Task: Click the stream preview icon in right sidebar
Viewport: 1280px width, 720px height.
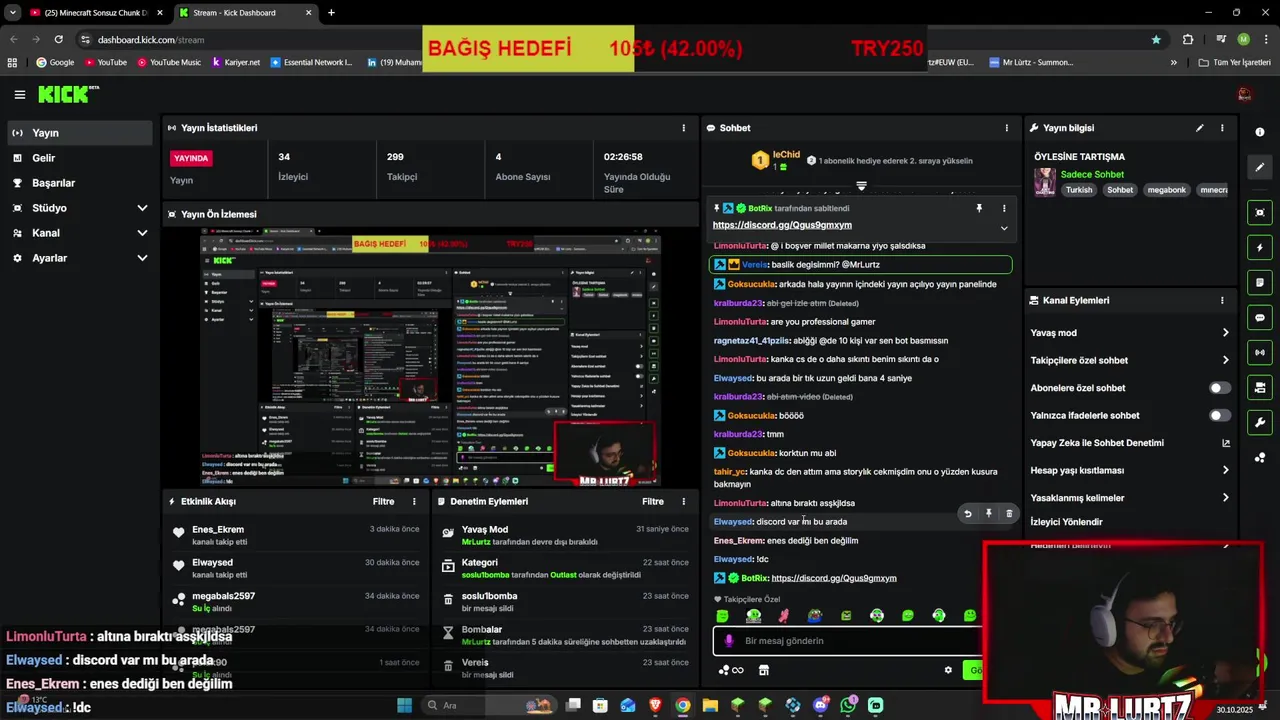Action: coord(1260,387)
